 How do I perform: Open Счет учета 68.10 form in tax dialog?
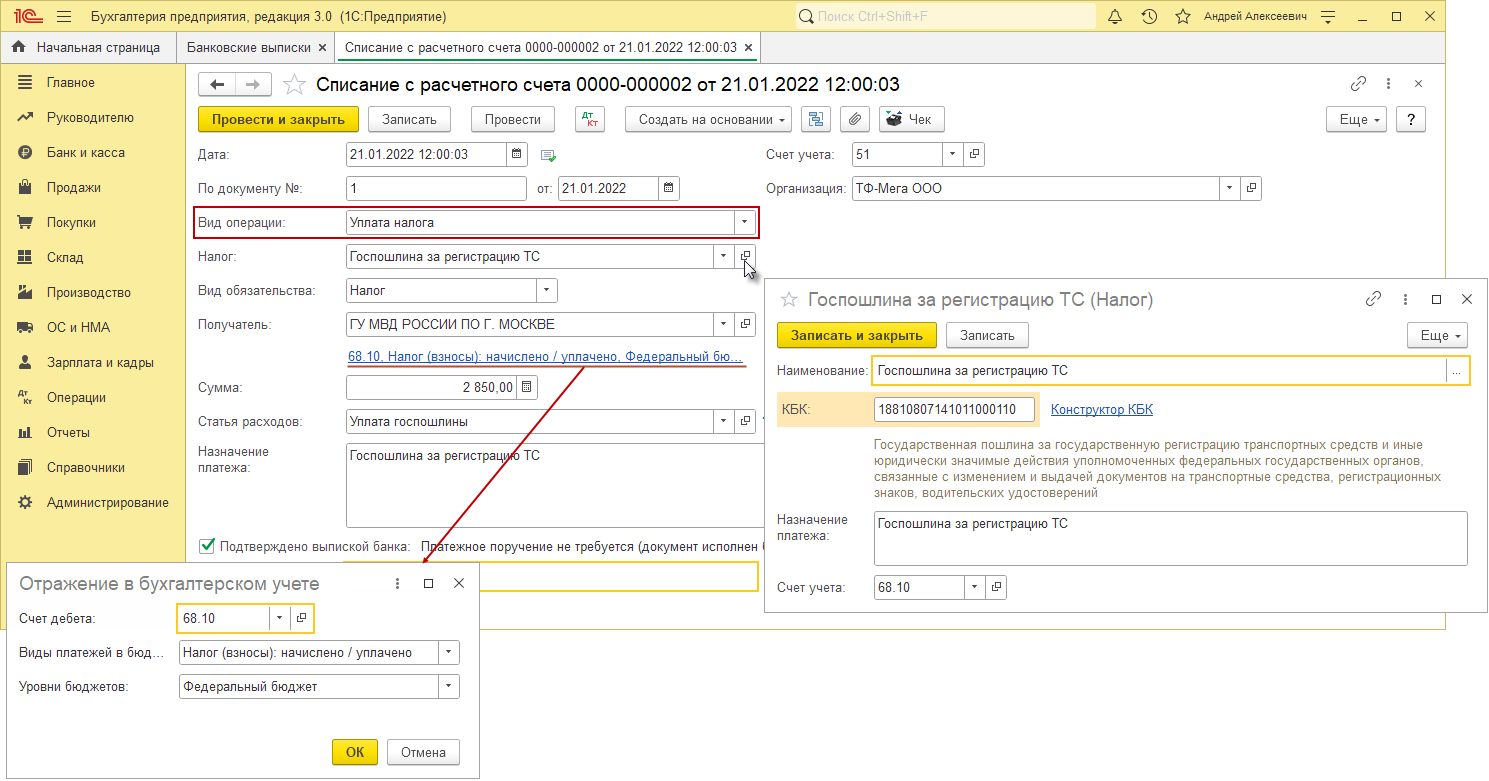pyautogui.click(x=996, y=587)
